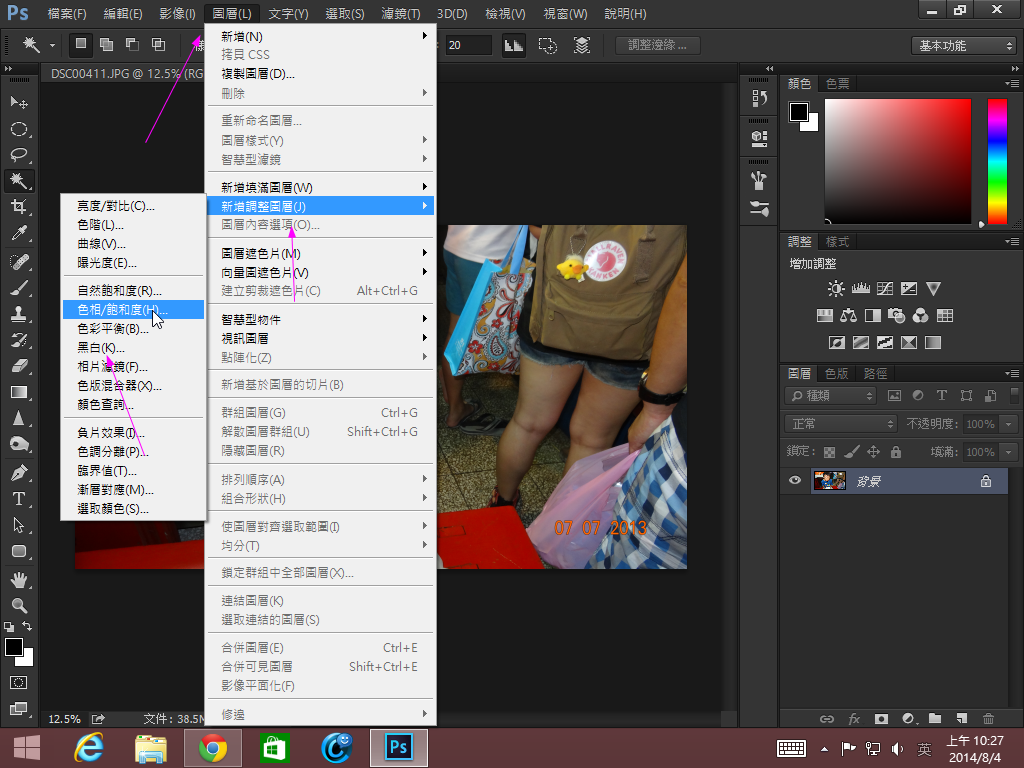Select the Move tool
Viewport: 1024px width, 768px height.
click(x=19, y=103)
